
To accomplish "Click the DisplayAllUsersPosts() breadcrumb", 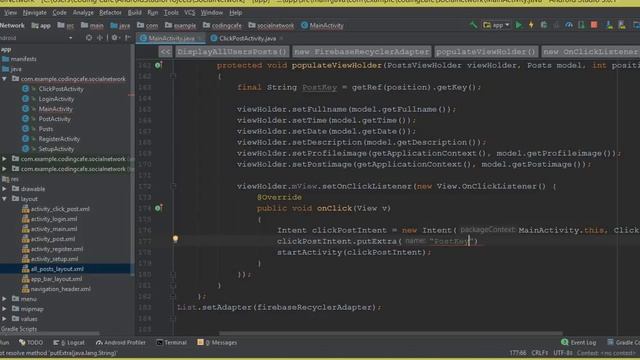I will tap(232, 52).
